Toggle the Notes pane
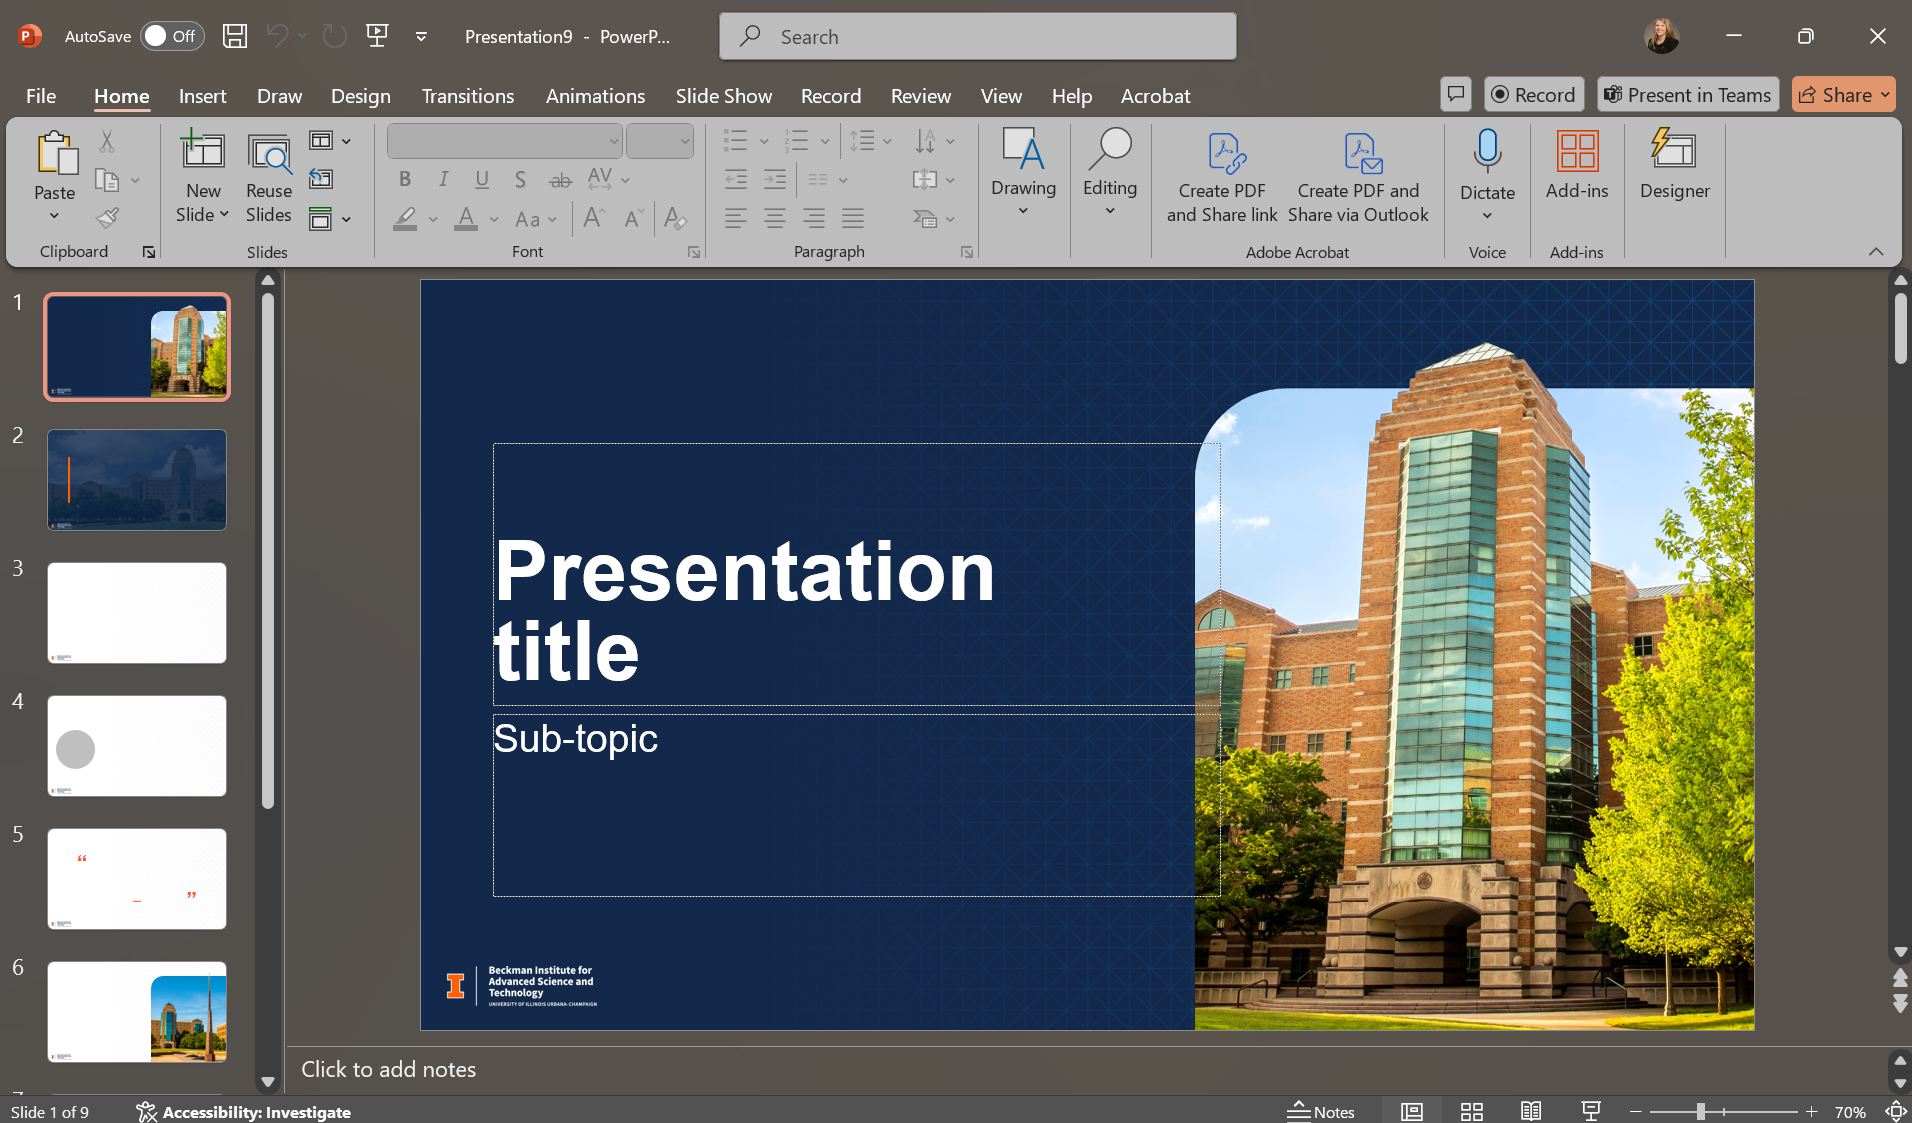 click(x=1321, y=1111)
